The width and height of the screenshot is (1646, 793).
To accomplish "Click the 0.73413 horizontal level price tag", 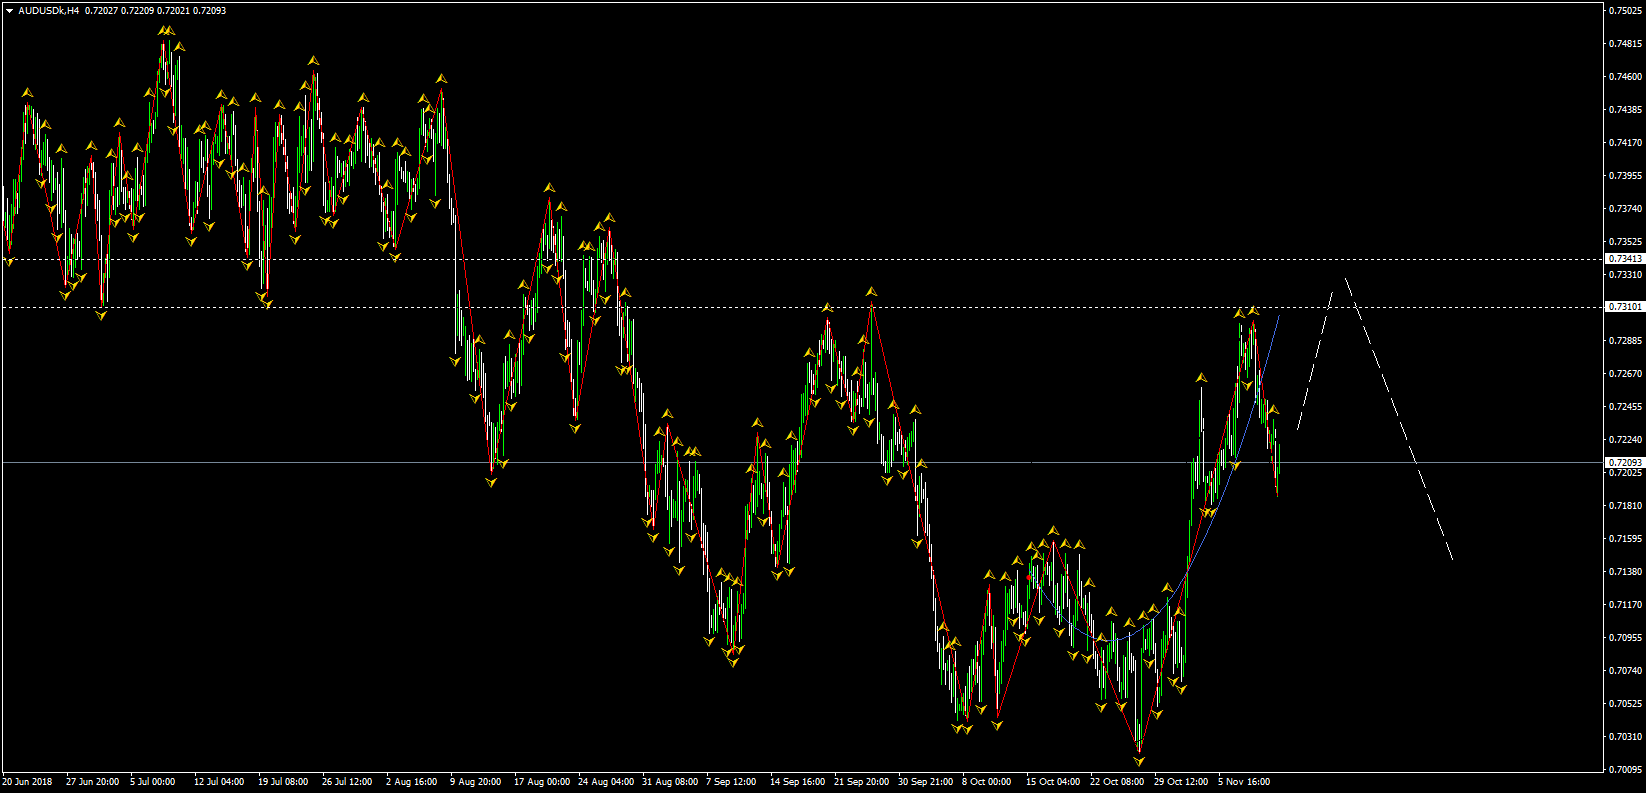I will [1624, 259].
